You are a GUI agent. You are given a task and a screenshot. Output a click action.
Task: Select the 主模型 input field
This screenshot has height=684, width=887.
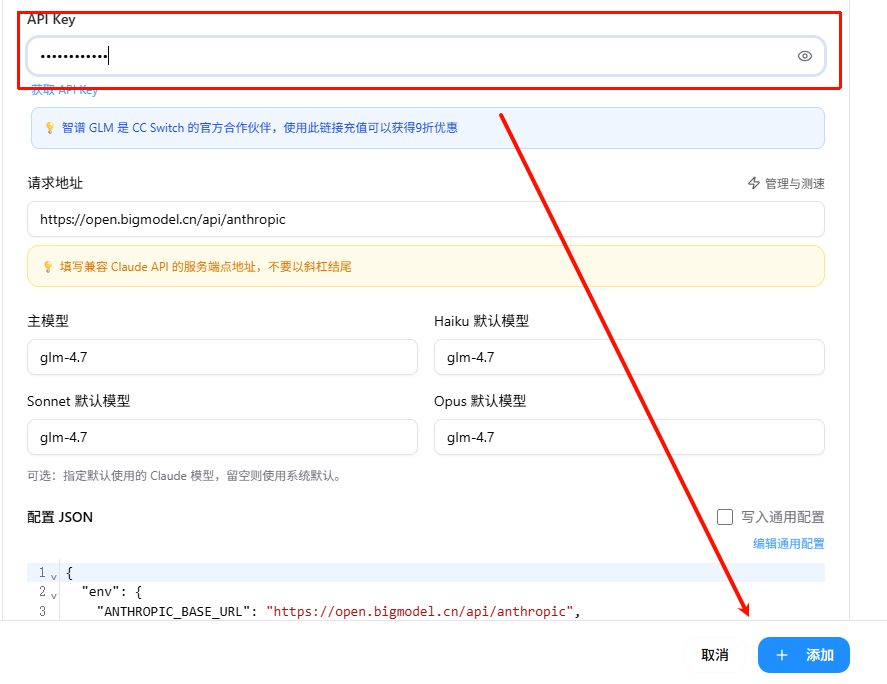222,357
